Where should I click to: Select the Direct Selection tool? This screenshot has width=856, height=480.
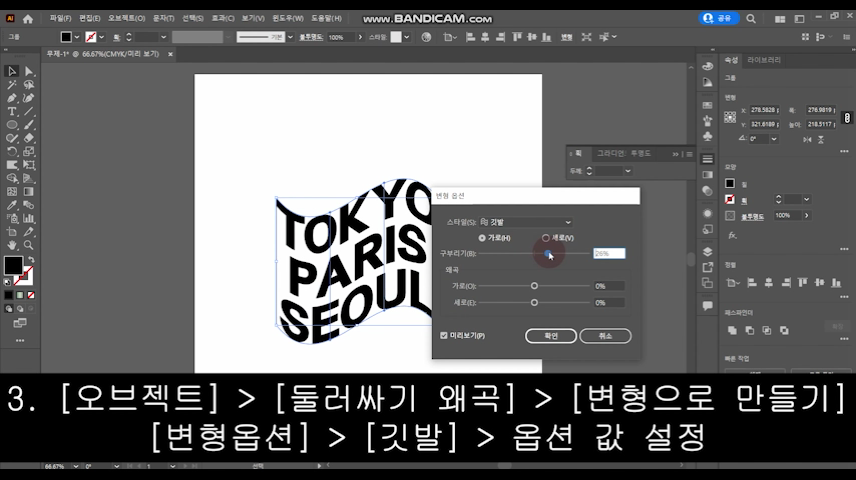click(29, 72)
